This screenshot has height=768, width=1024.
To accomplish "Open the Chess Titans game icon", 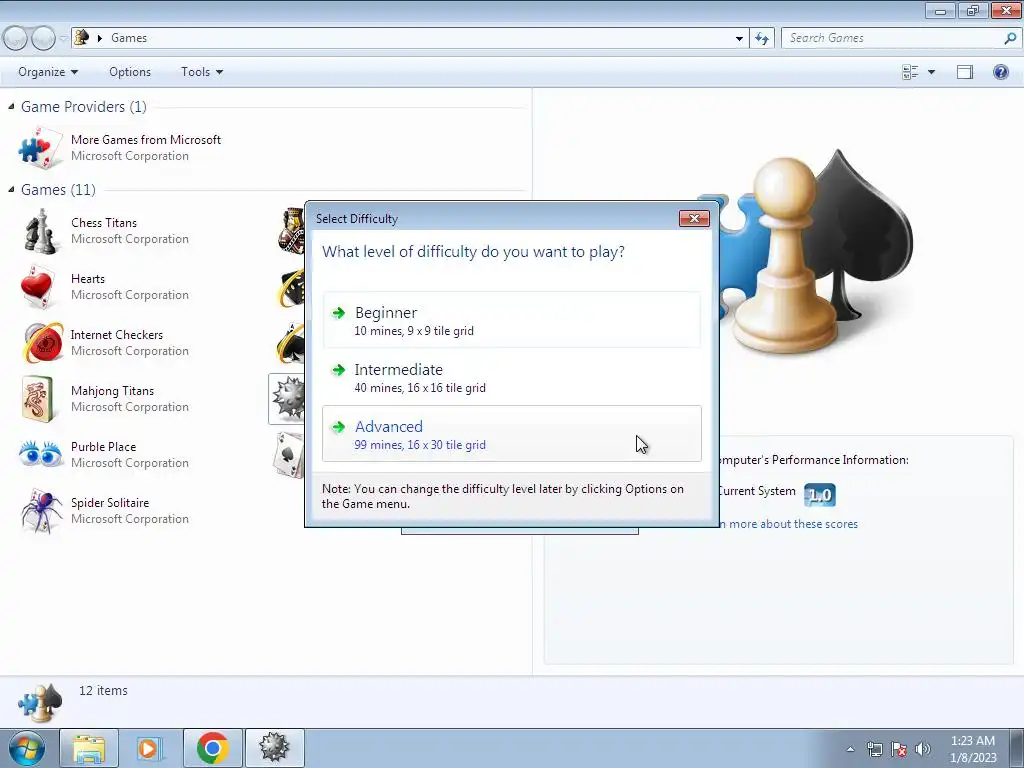I will coord(40,231).
